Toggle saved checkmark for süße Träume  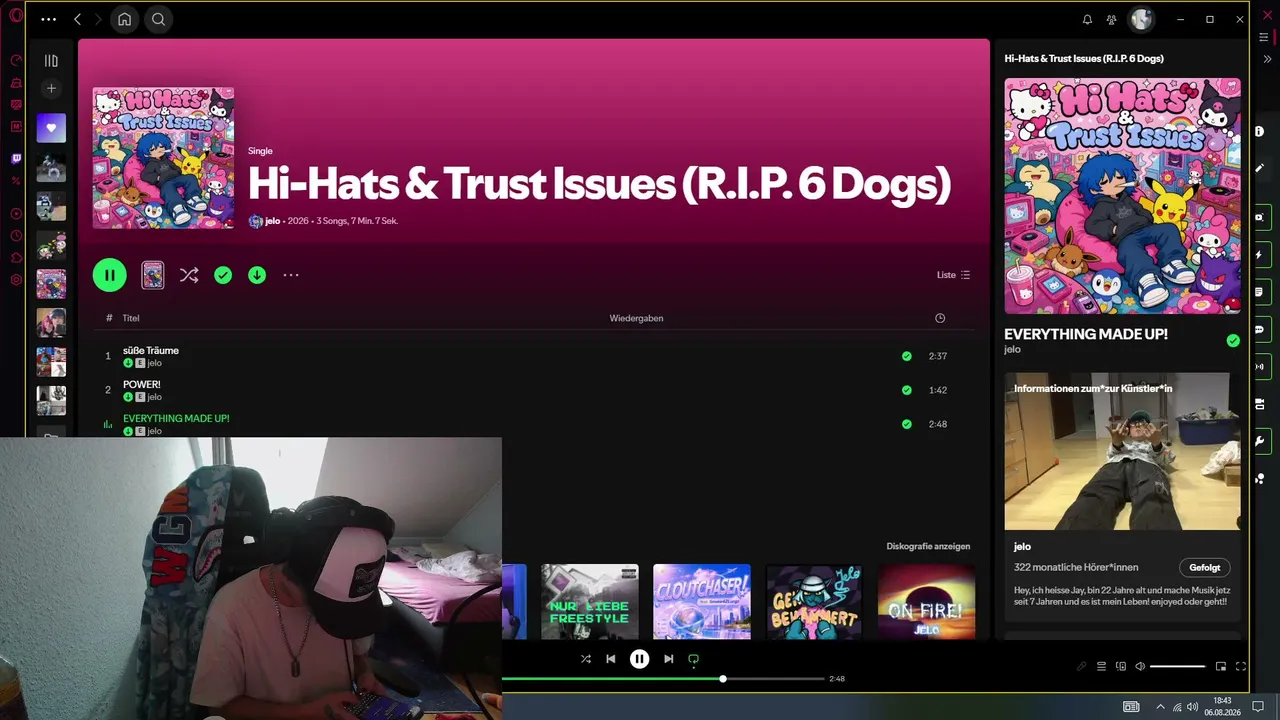(906, 356)
